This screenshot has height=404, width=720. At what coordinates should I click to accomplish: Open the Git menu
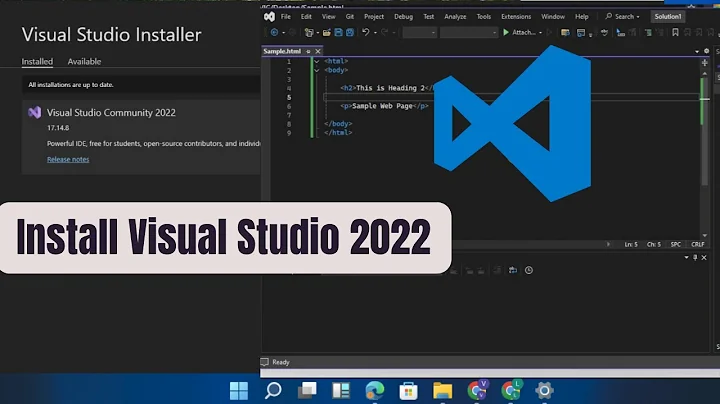350,17
